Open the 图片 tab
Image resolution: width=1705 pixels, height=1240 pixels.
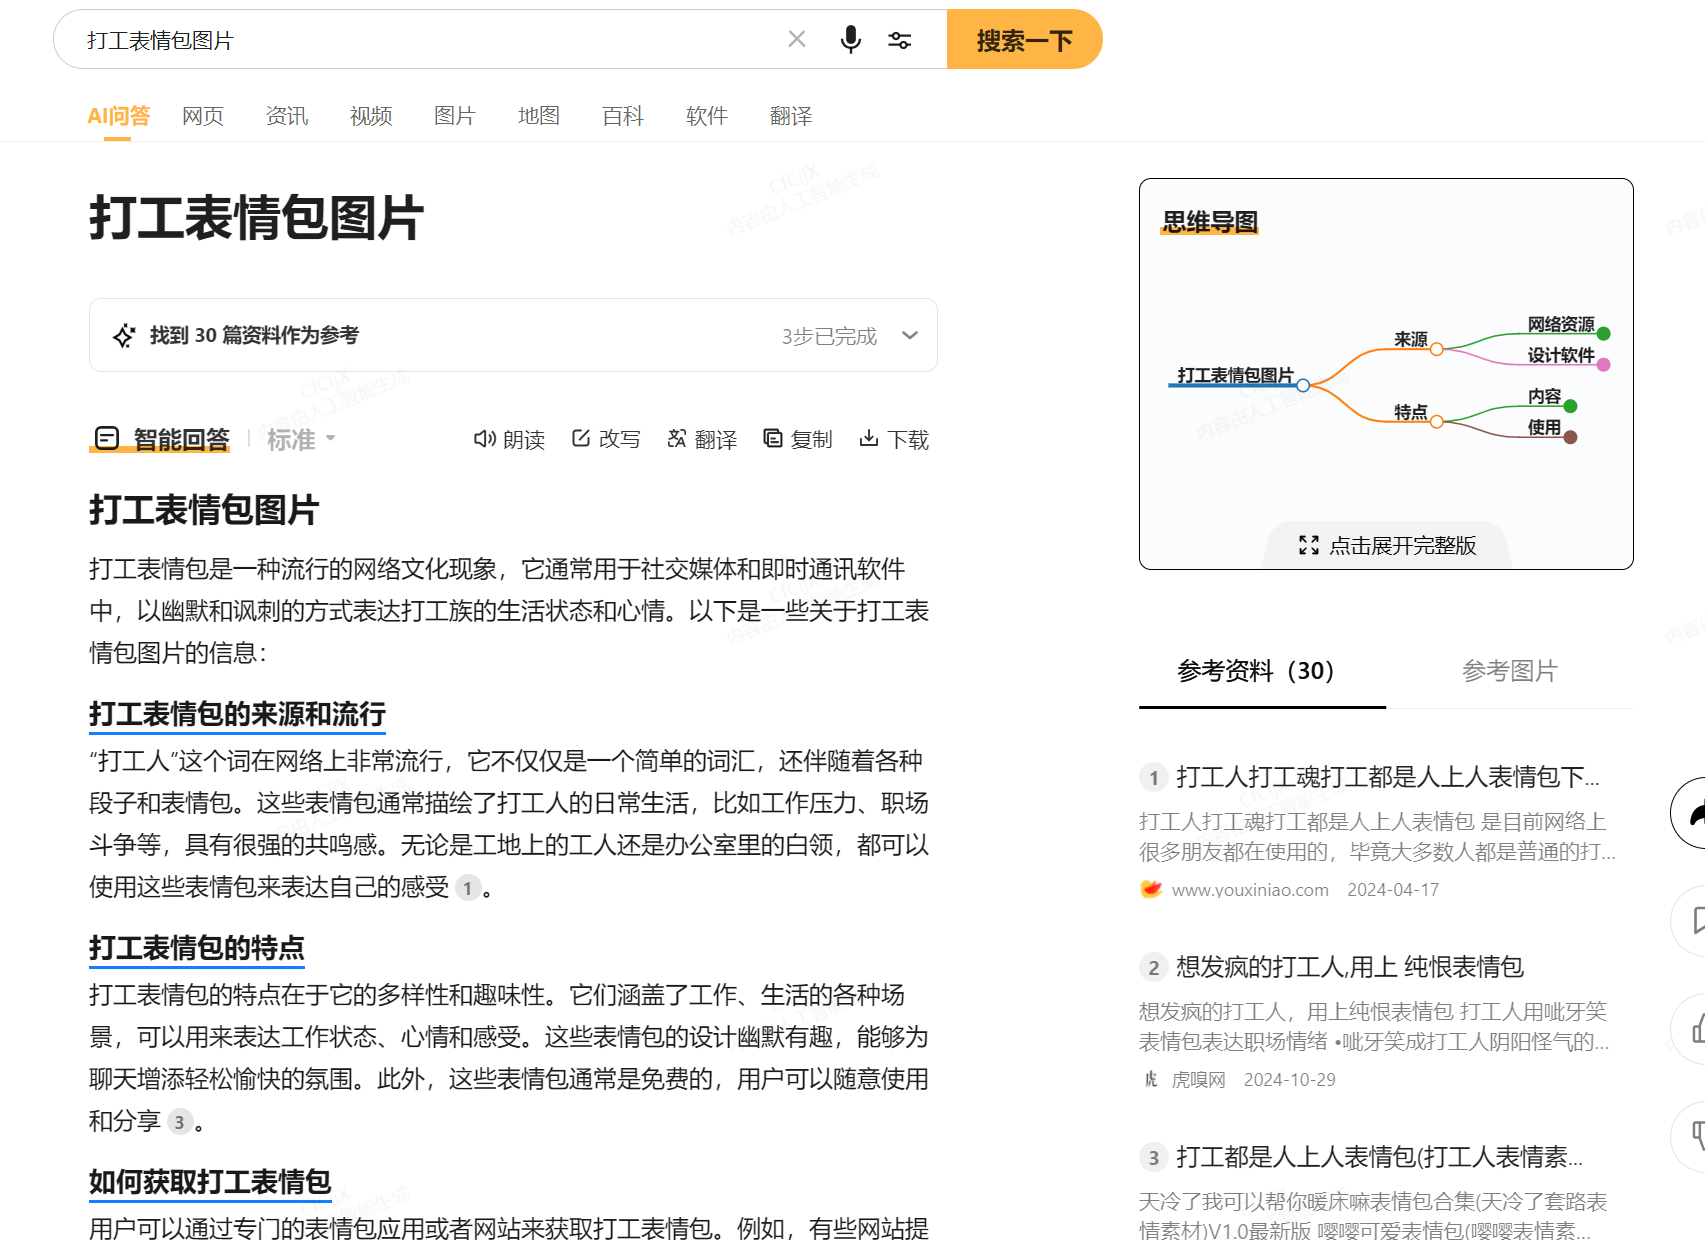455,116
